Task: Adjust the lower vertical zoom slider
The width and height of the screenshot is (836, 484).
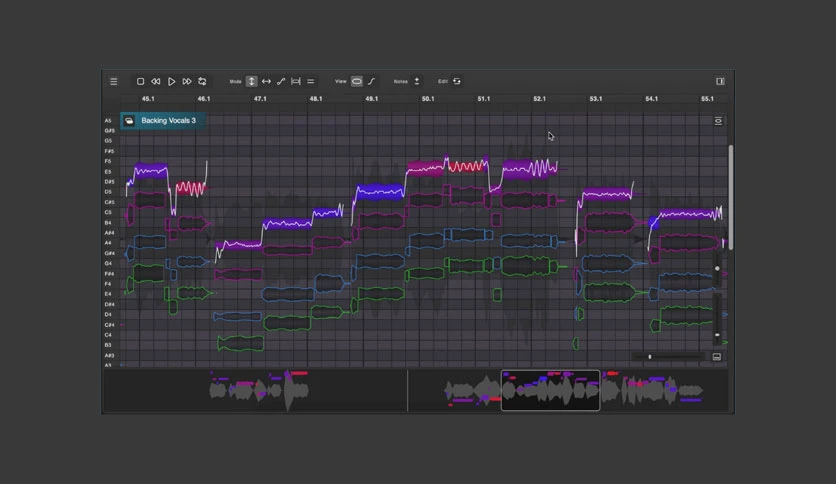Action: 717,335
